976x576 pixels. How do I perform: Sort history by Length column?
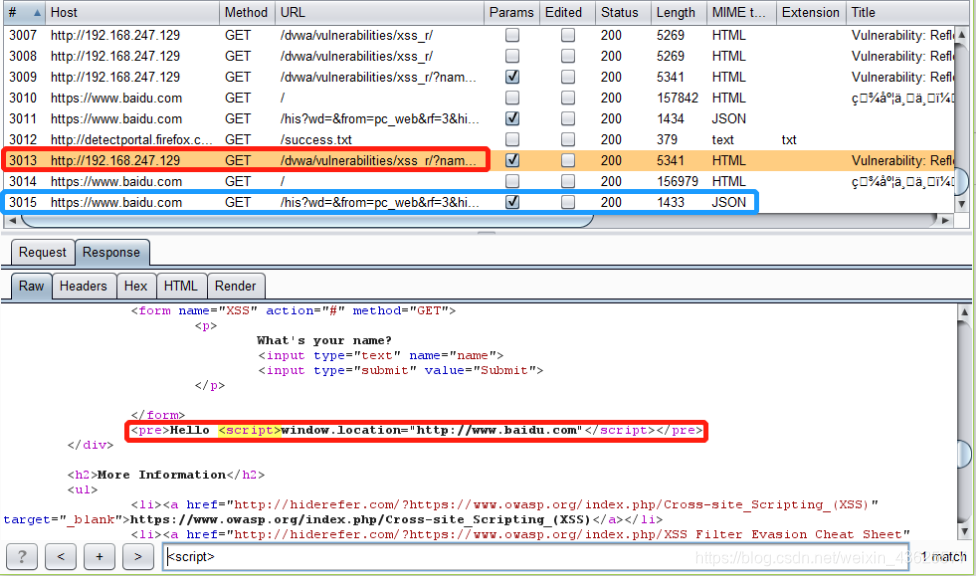point(678,12)
